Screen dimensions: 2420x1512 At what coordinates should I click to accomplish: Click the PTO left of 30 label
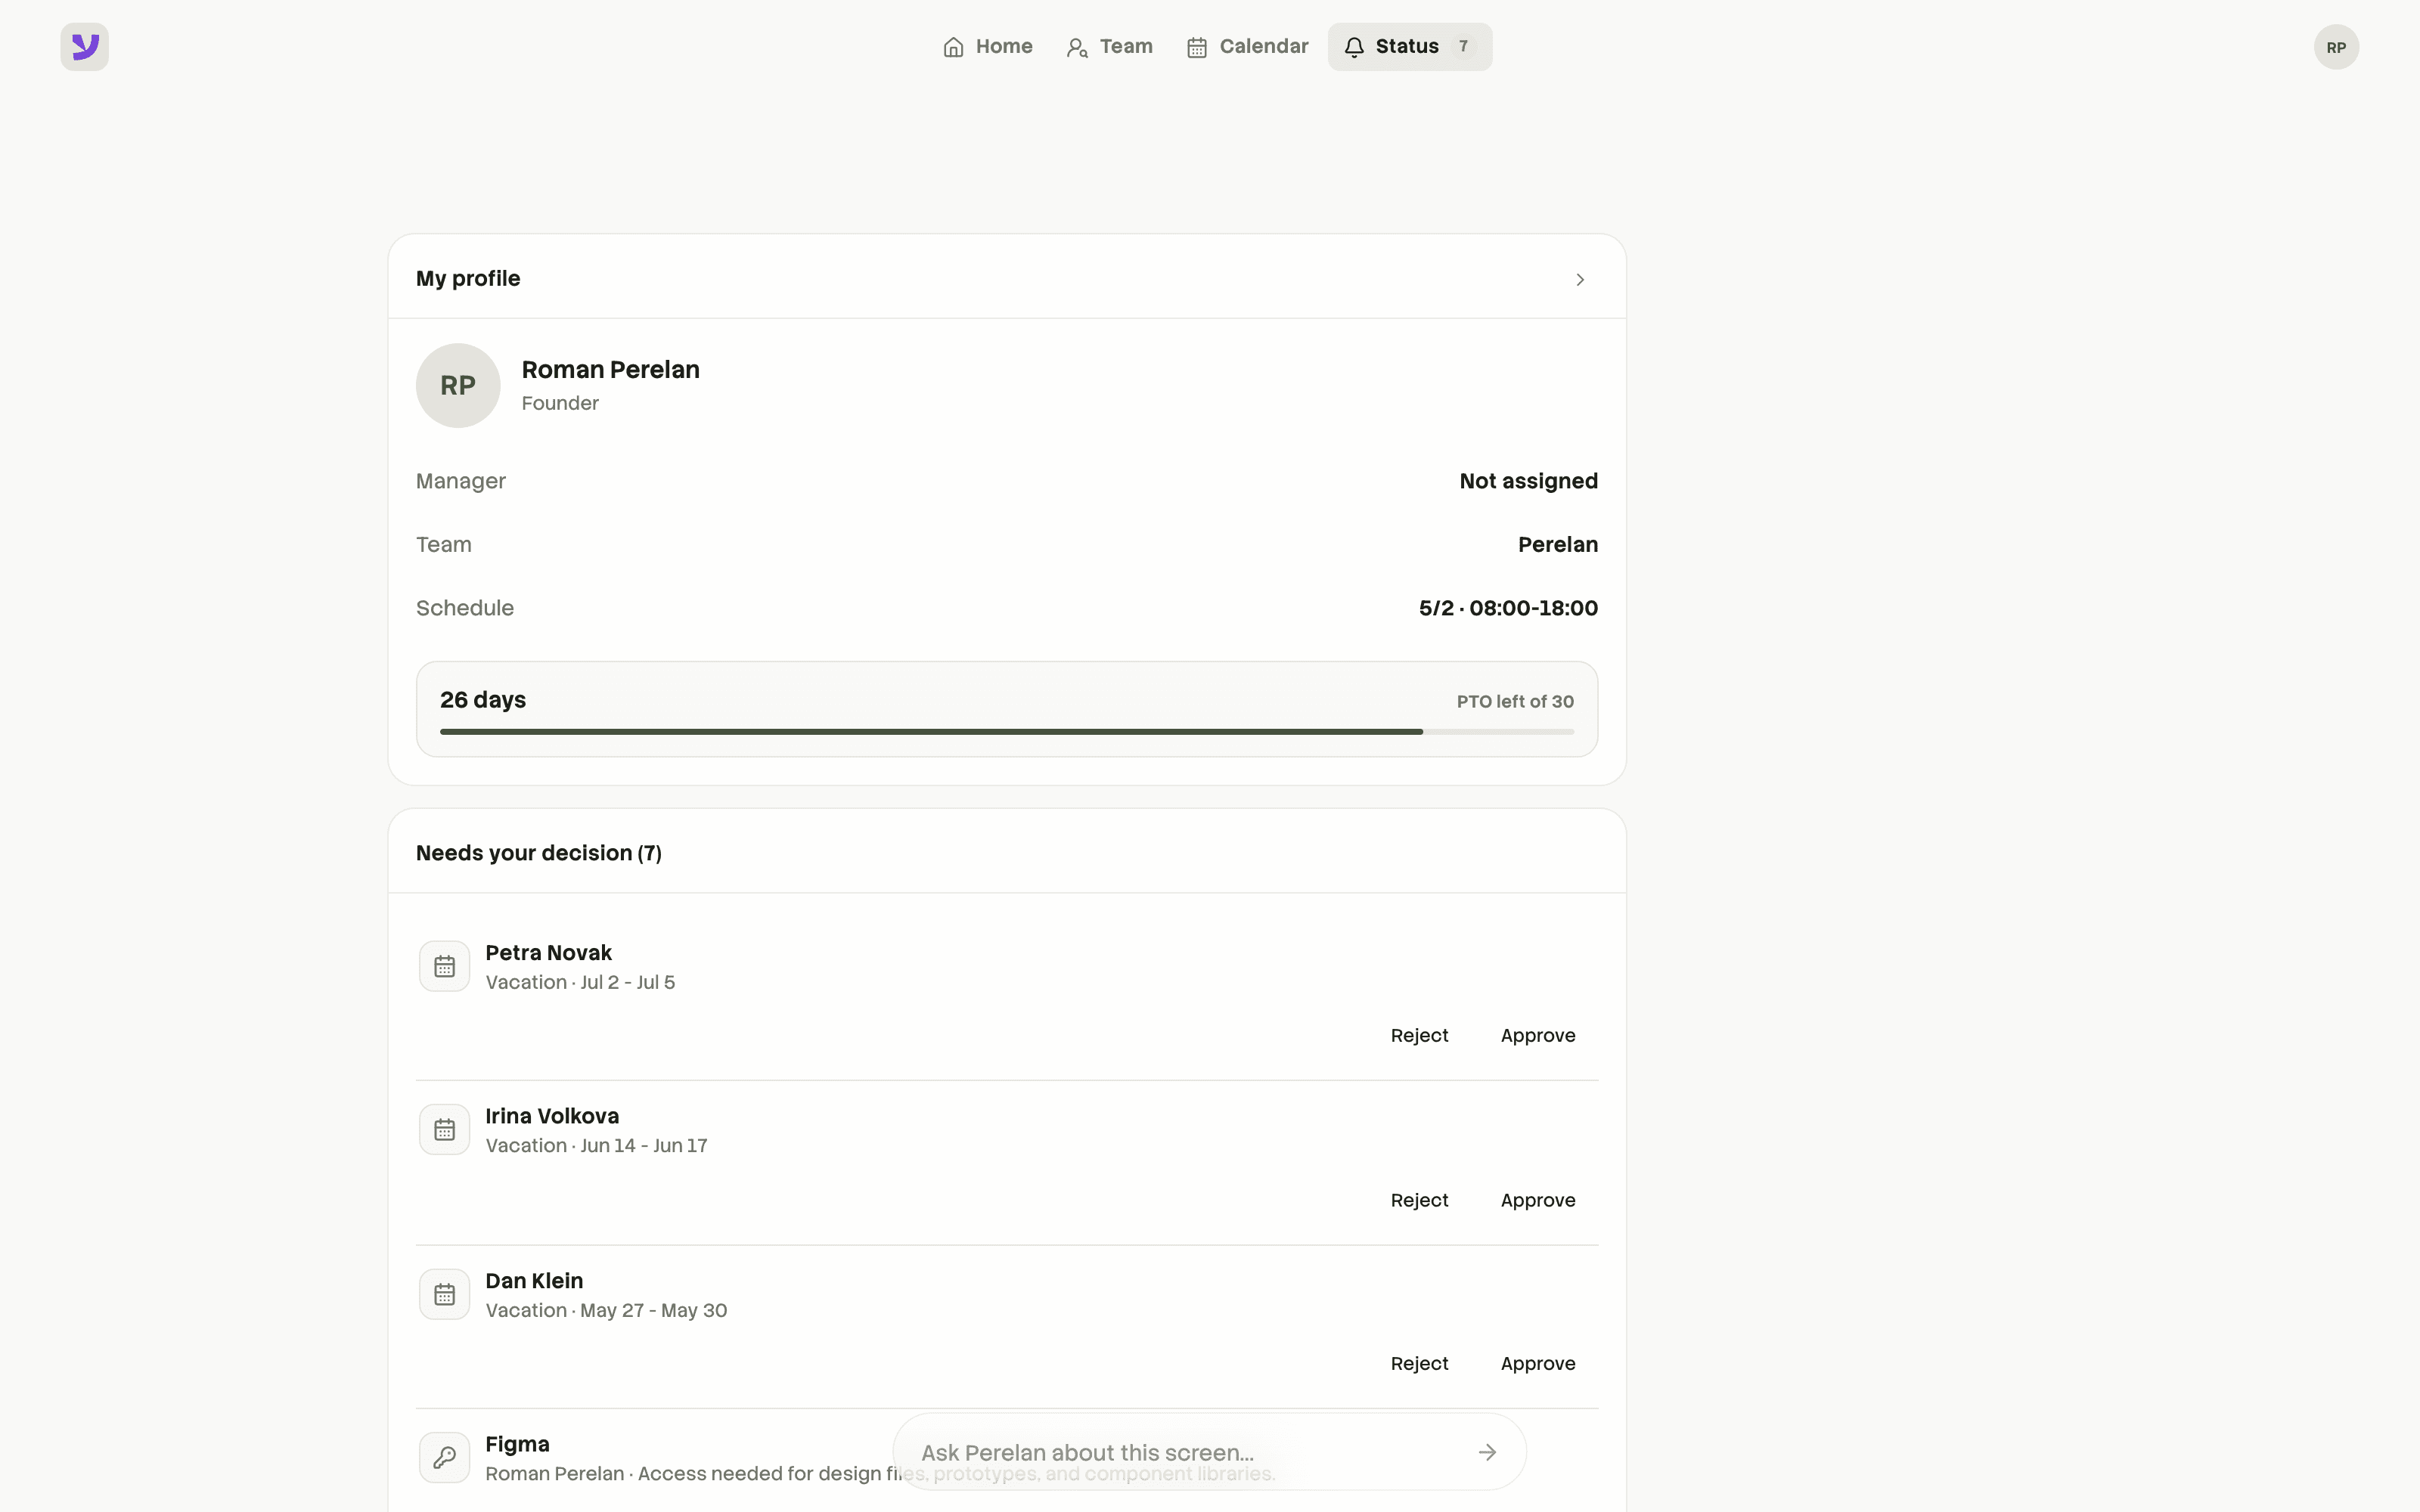click(1515, 702)
